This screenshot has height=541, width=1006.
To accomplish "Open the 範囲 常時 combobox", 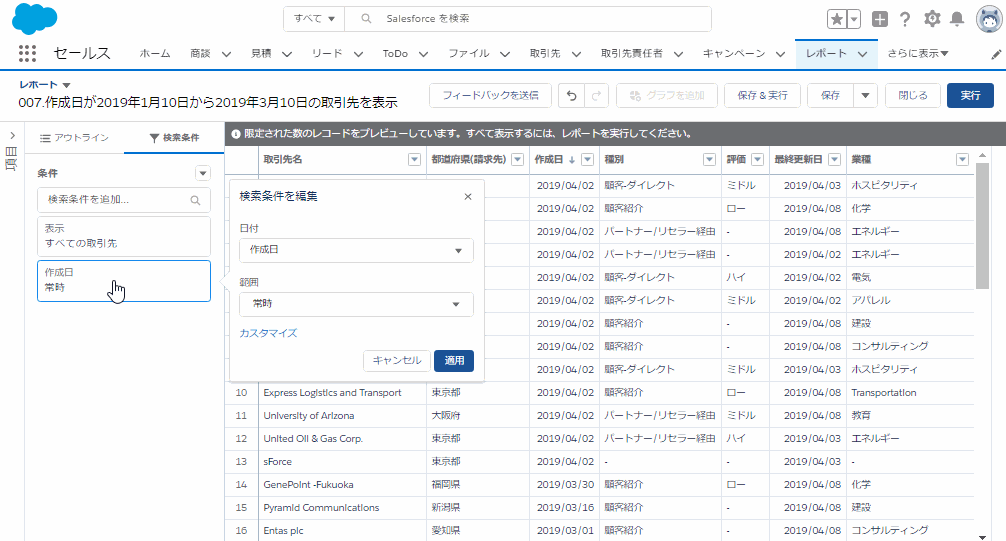I will point(356,304).
